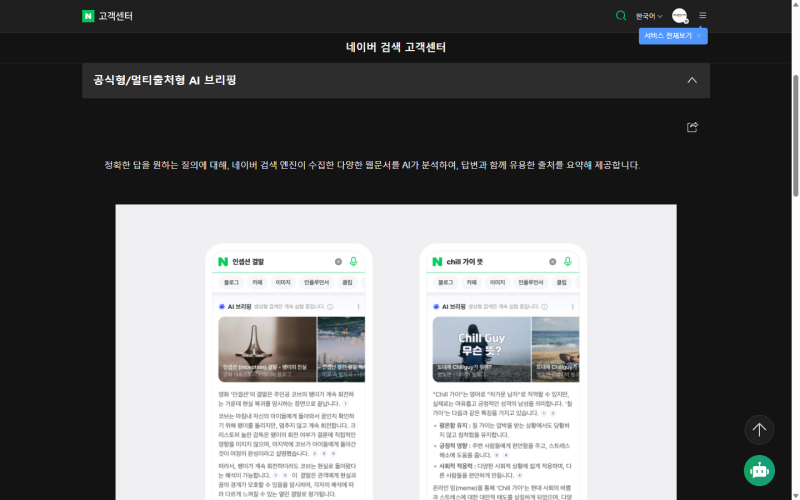Select the 클립 tab in the 인셉션 결말 mockup
This screenshot has height=500, width=800.
point(347,283)
